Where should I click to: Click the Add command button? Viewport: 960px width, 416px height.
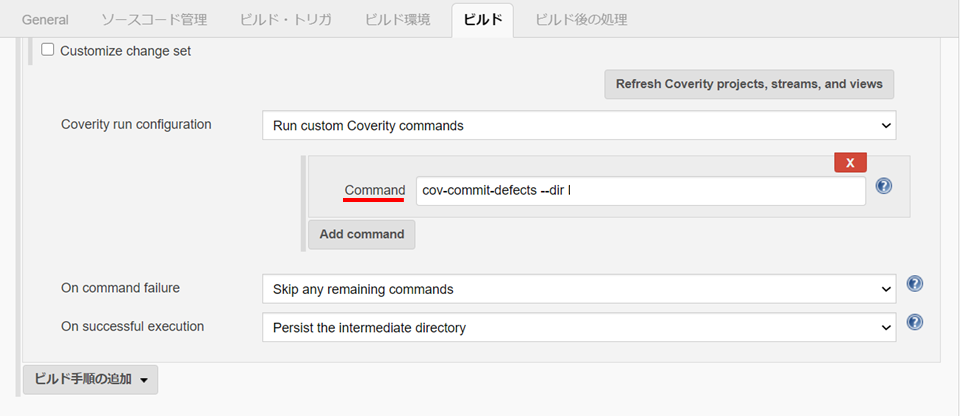coord(361,234)
